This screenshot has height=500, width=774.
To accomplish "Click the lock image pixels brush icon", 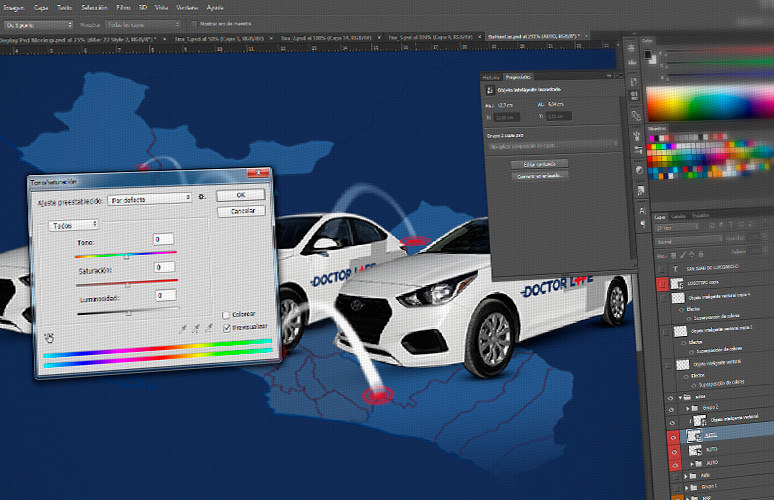I will coord(683,255).
